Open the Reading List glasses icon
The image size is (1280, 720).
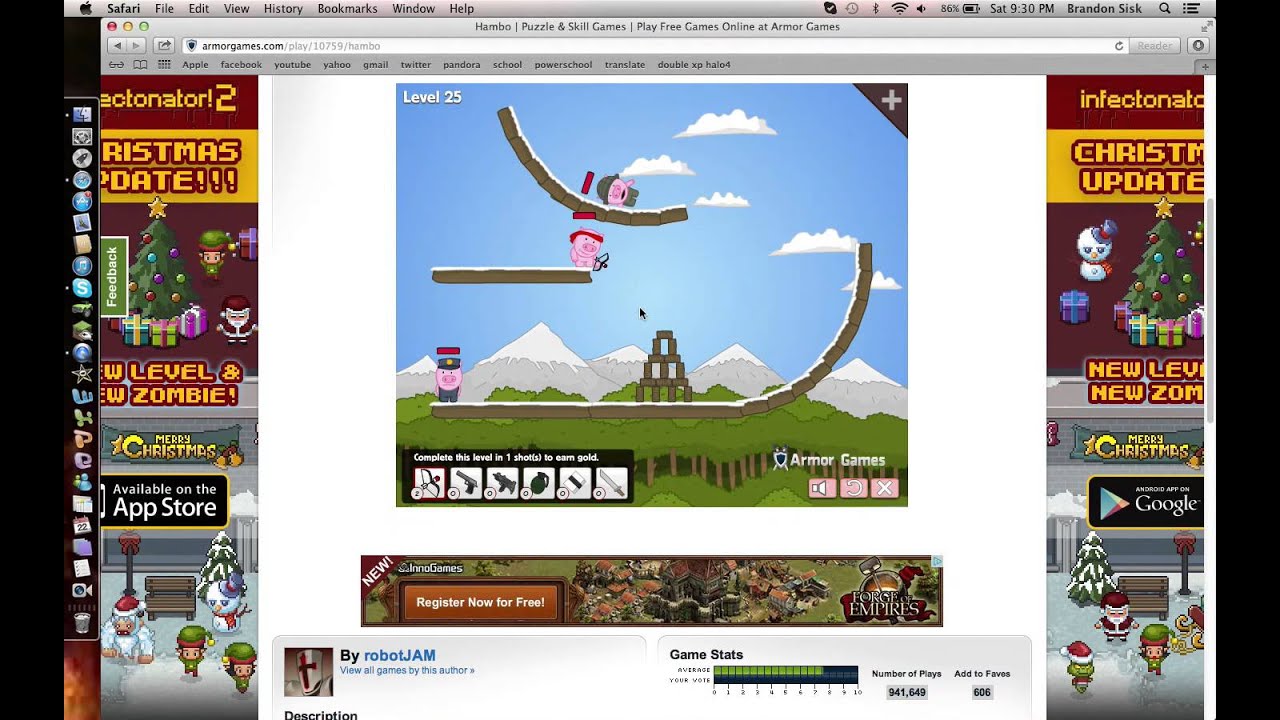(116, 64)
